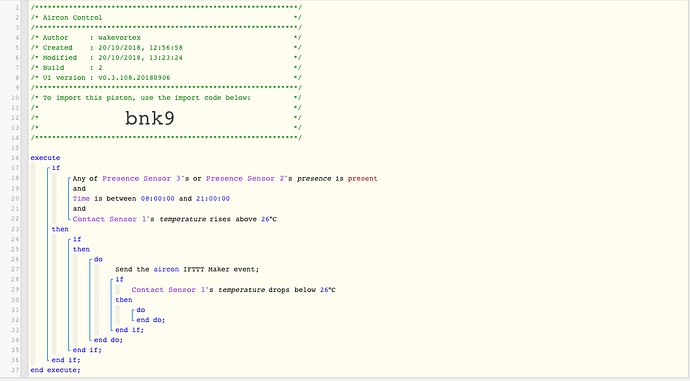Select the 21:00:00 end time

pos(213,199)
